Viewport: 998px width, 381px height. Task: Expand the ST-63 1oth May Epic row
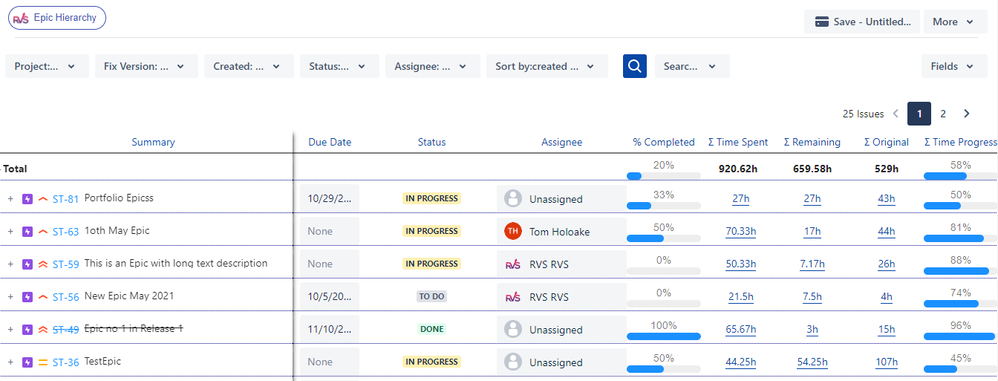tap(10, 232)
